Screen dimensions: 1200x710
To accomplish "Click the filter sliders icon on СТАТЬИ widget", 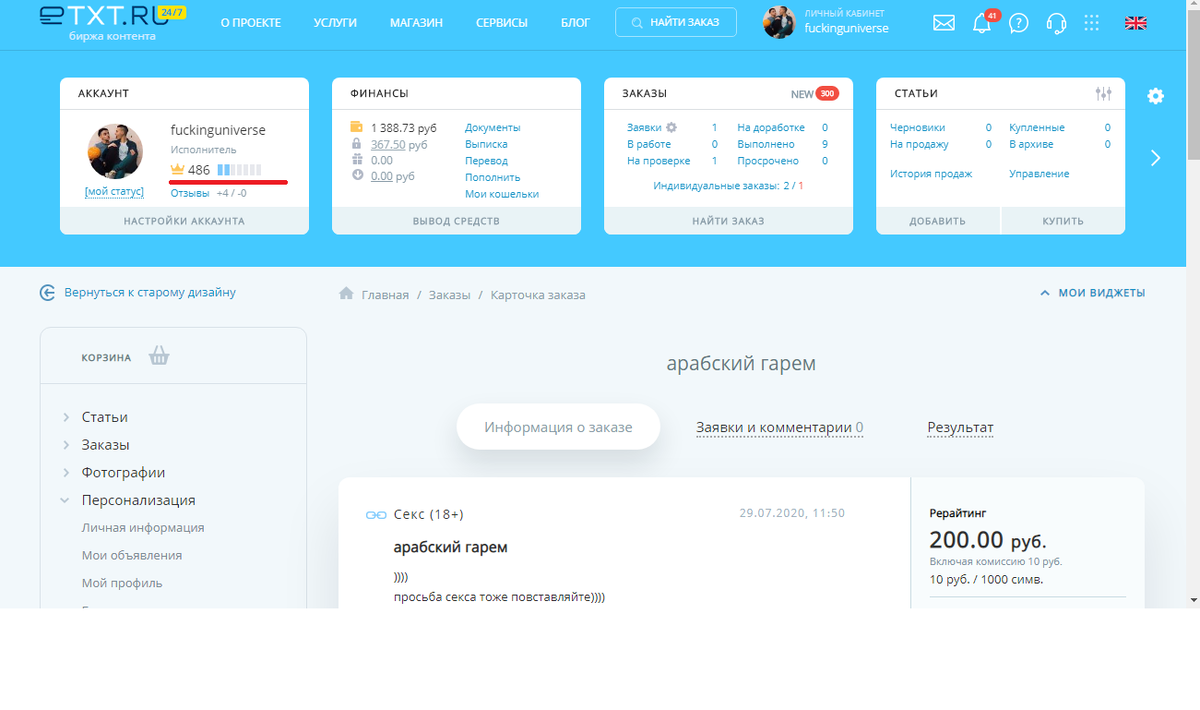I will [1104, 92].
